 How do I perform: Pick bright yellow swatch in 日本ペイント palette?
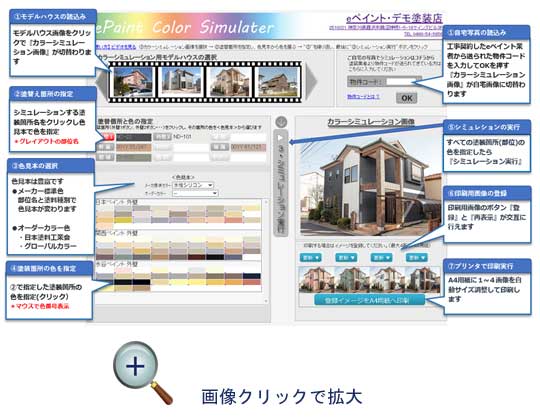[x=123, y=220]
